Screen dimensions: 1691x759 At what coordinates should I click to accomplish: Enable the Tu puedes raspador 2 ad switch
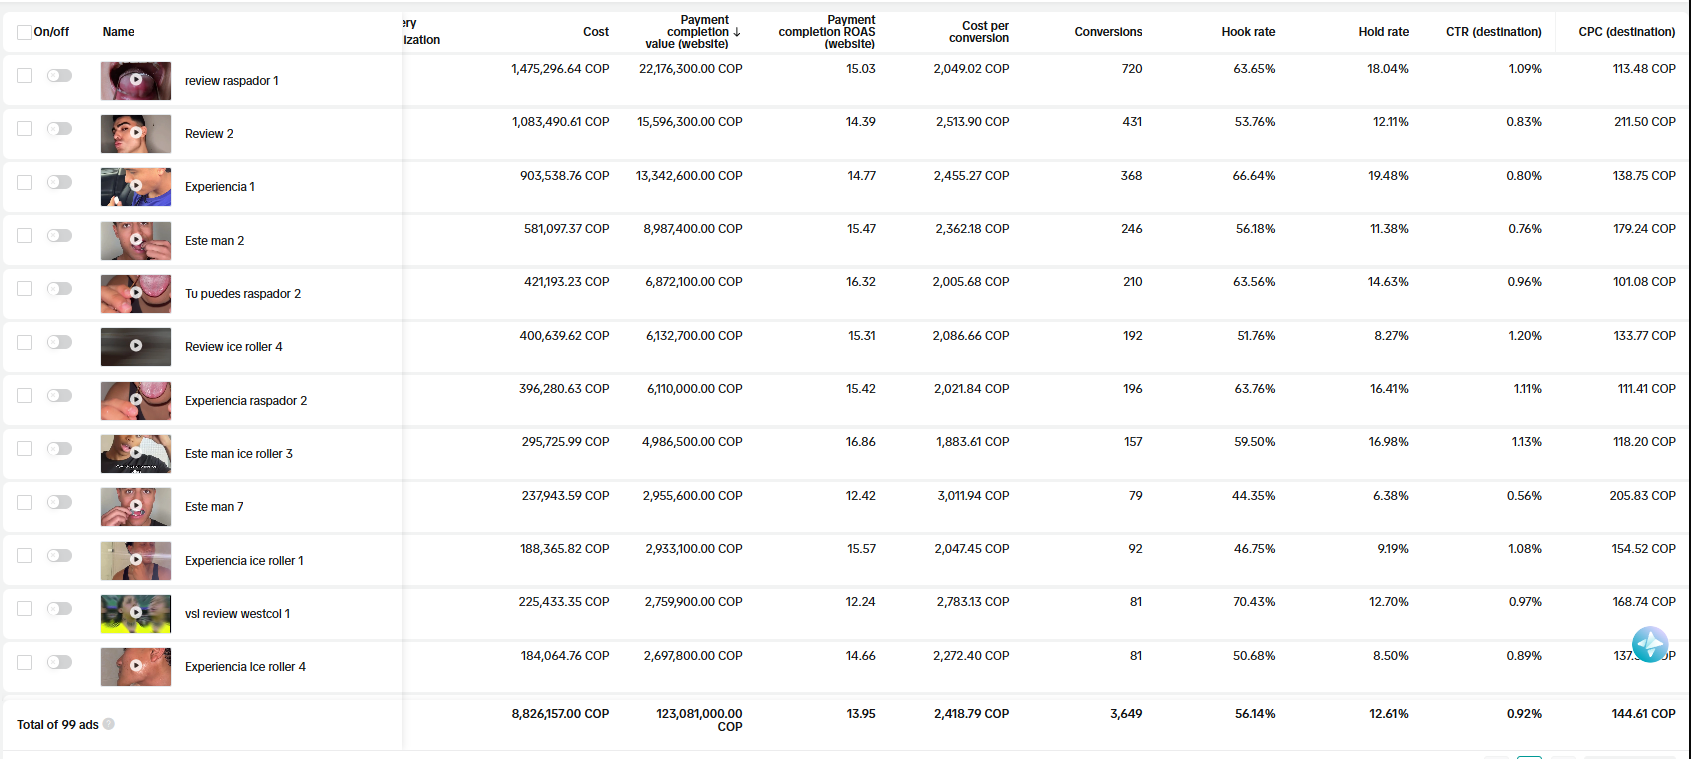59,289
